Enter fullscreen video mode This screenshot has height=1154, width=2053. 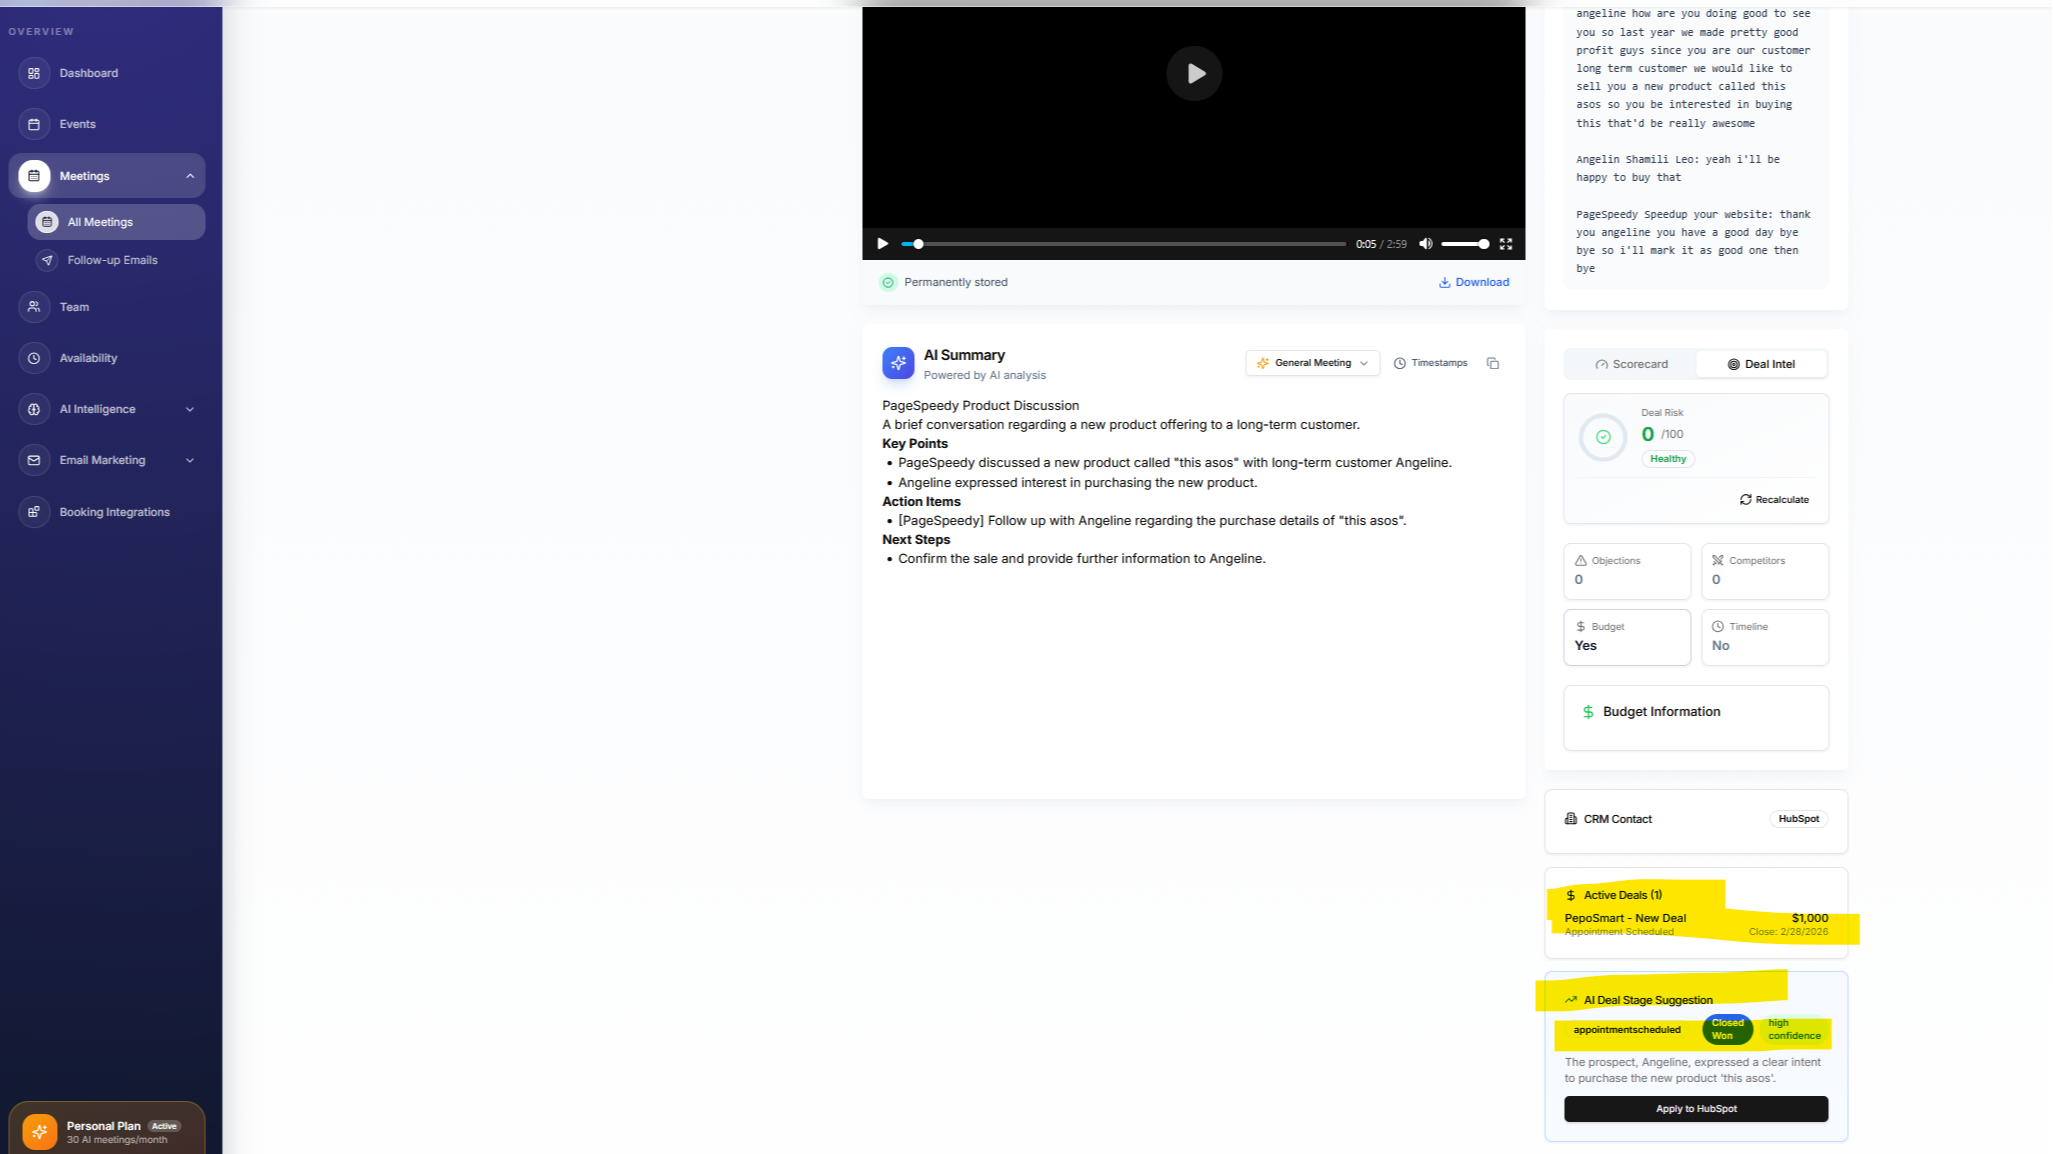1505,244
